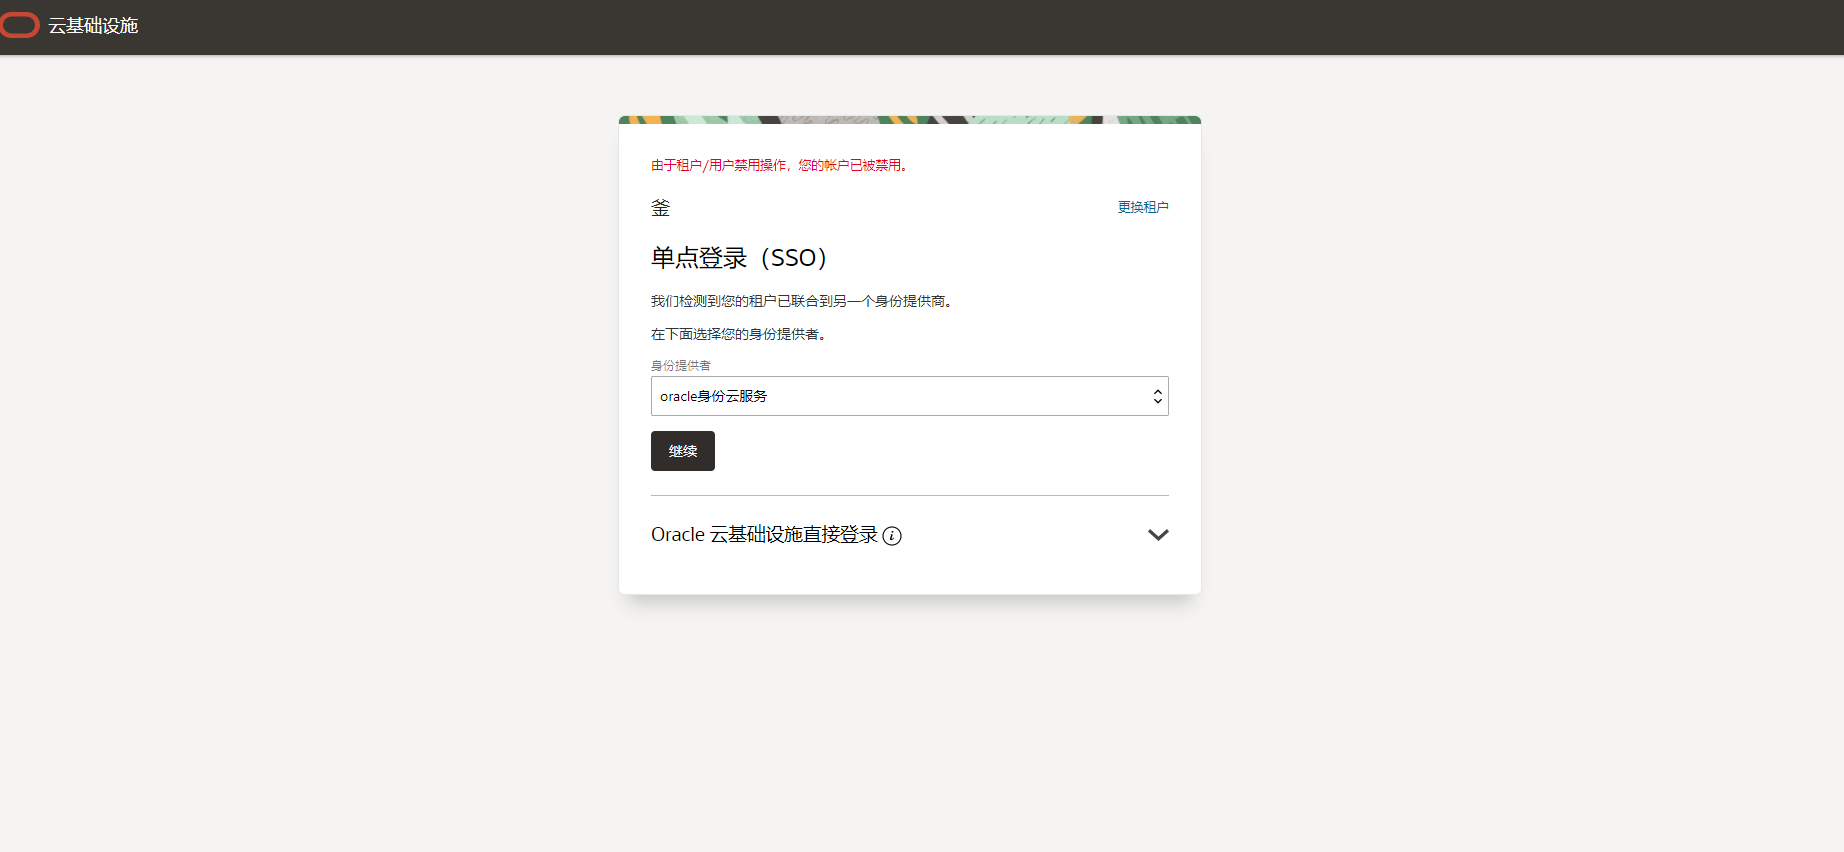Click the divider line below the 继续 button

click(x=909, y=495)
